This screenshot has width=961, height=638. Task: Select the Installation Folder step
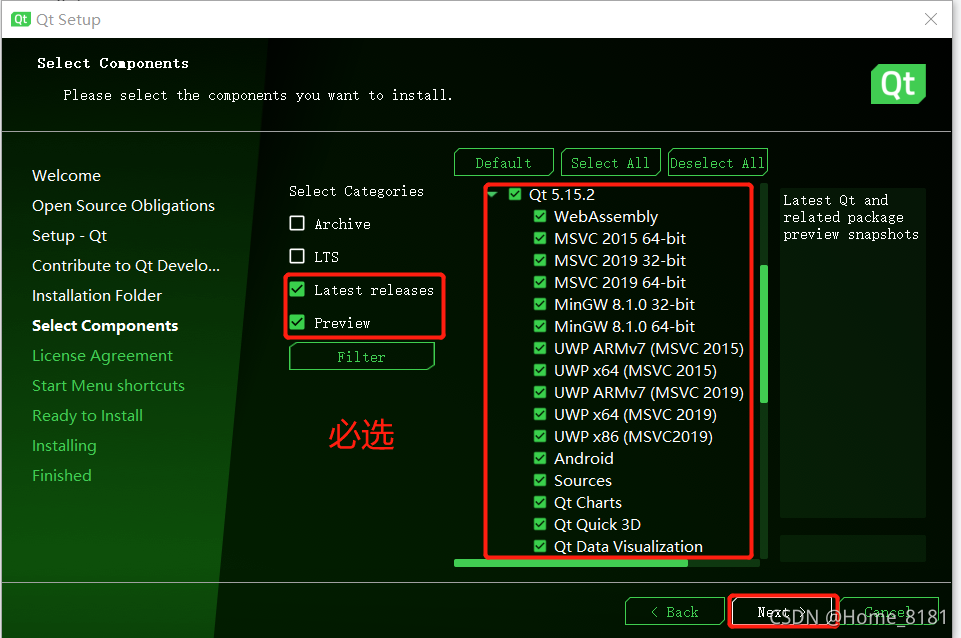pos(97,296)
